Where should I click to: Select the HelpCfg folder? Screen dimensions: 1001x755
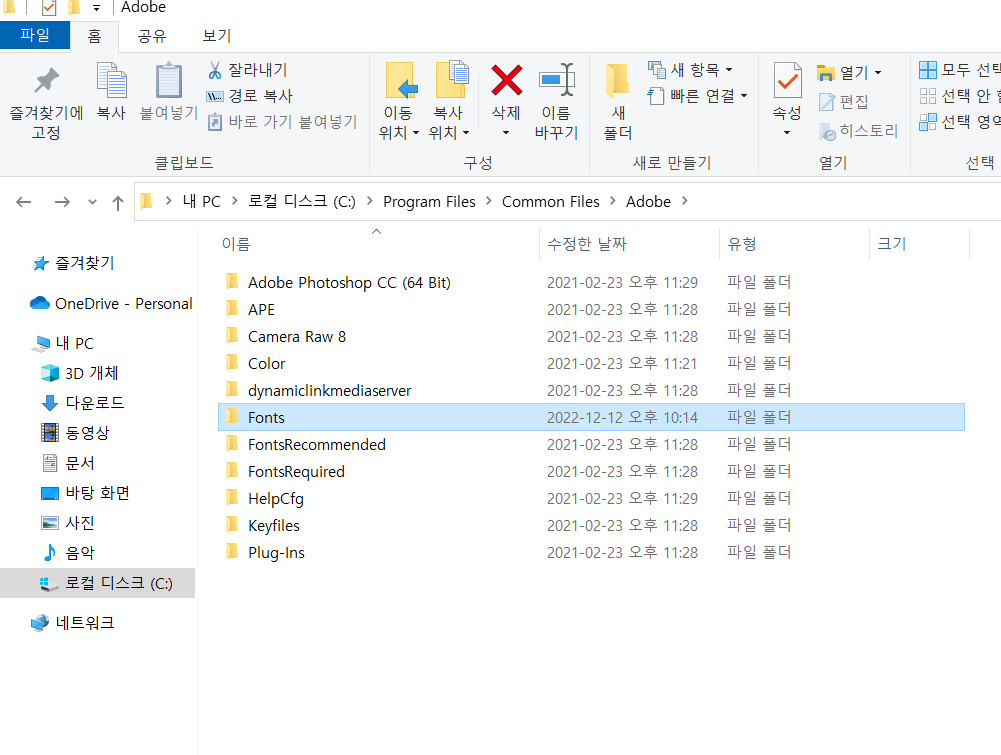(591, 498)
